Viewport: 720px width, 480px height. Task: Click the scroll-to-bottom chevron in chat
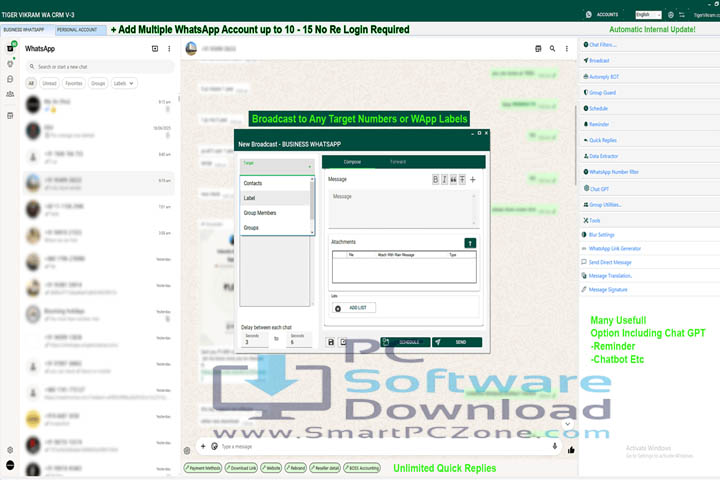click(x=568, y=424)
